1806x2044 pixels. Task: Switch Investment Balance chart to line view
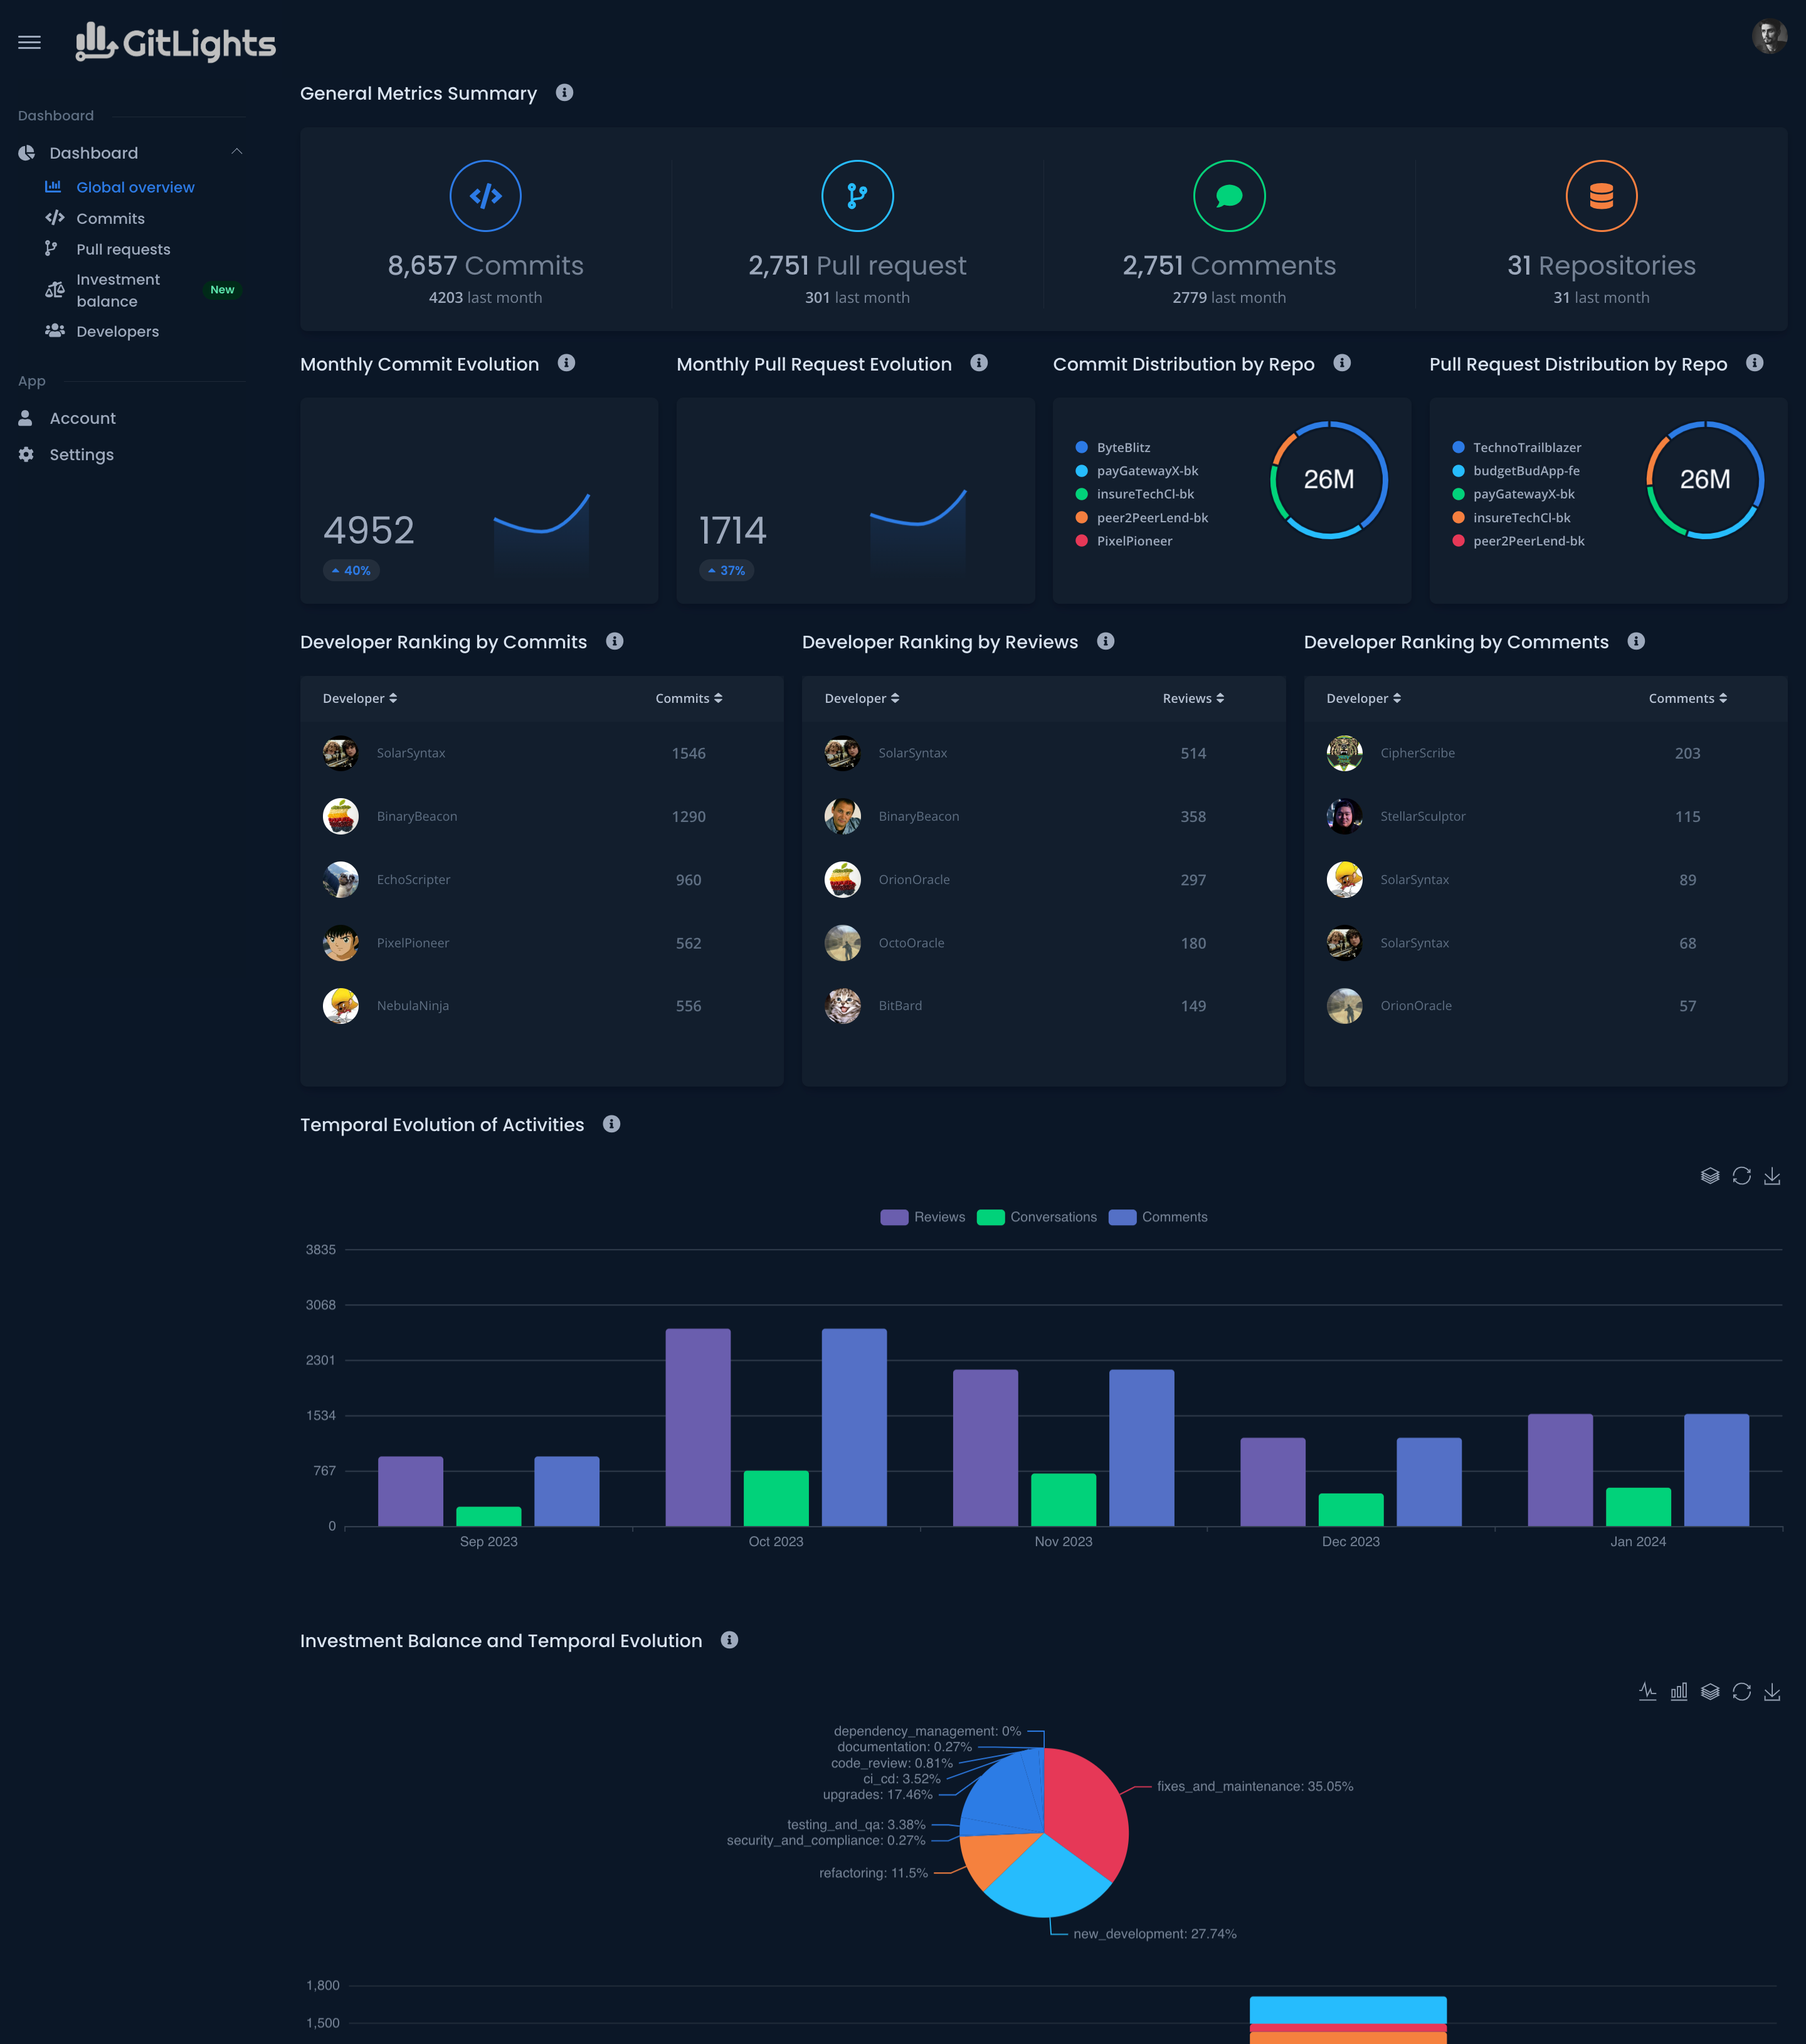[x=1647, y=1691]
